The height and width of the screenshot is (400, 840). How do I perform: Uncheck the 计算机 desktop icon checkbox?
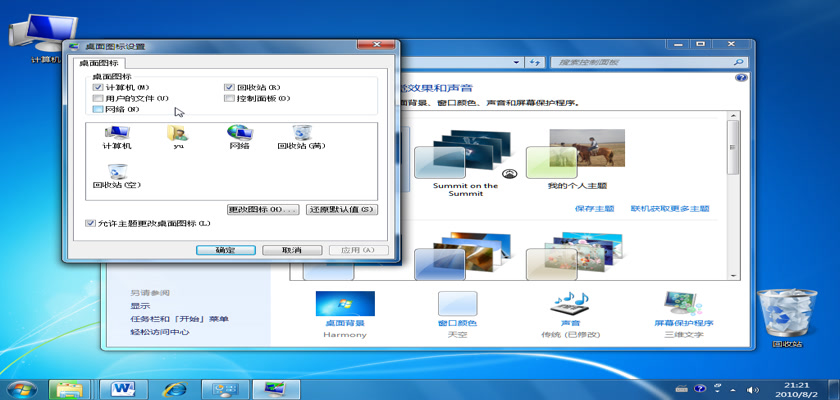point(97,87)
